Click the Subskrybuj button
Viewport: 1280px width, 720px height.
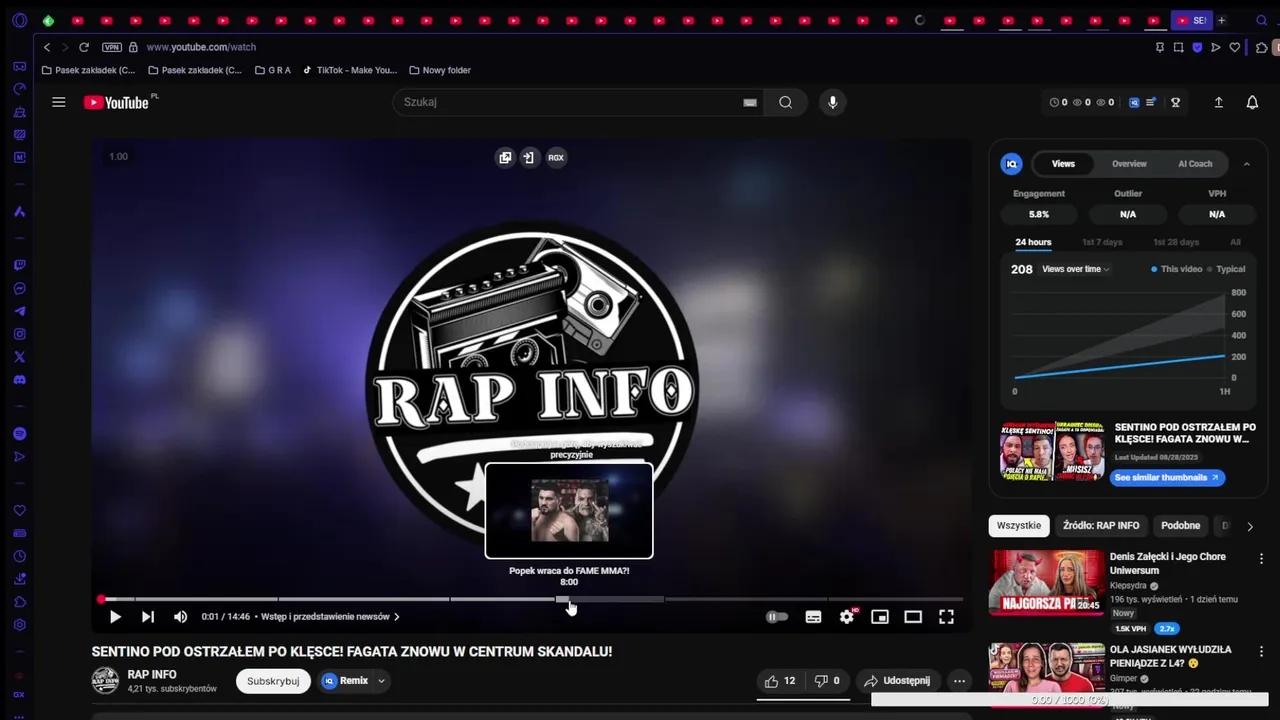(x=273, y=681)
